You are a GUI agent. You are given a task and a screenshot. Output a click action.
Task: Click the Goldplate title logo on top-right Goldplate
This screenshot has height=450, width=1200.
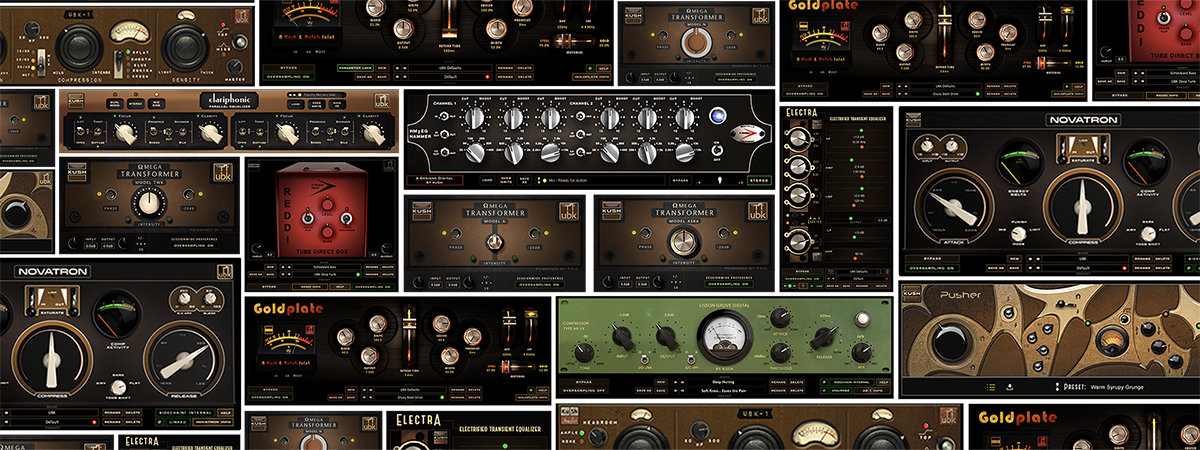(x=824, y=5)
